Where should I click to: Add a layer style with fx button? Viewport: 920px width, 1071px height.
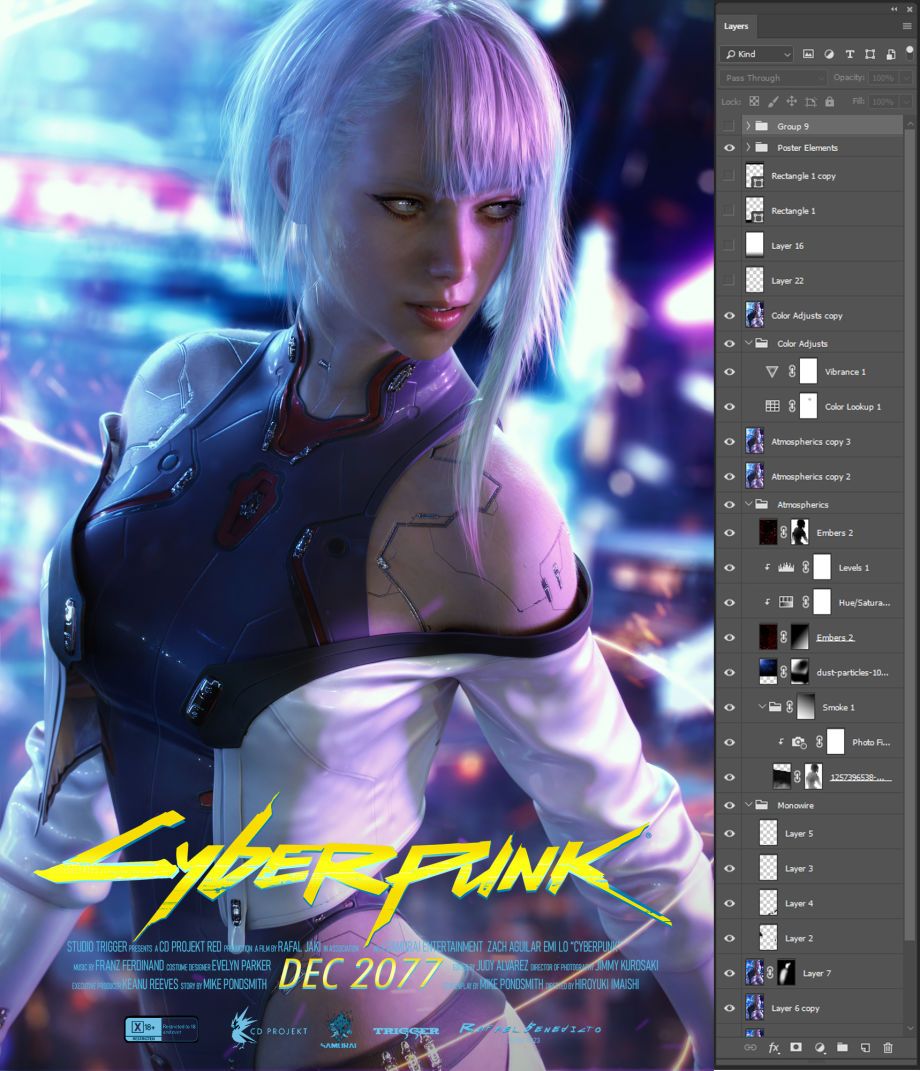(x=773, y=1047)
